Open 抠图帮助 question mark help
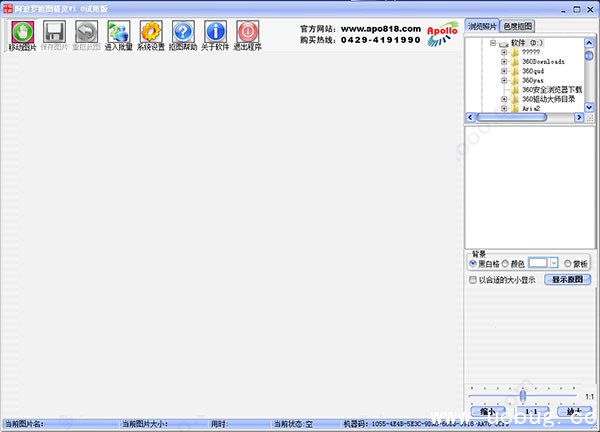 [182, 32]
